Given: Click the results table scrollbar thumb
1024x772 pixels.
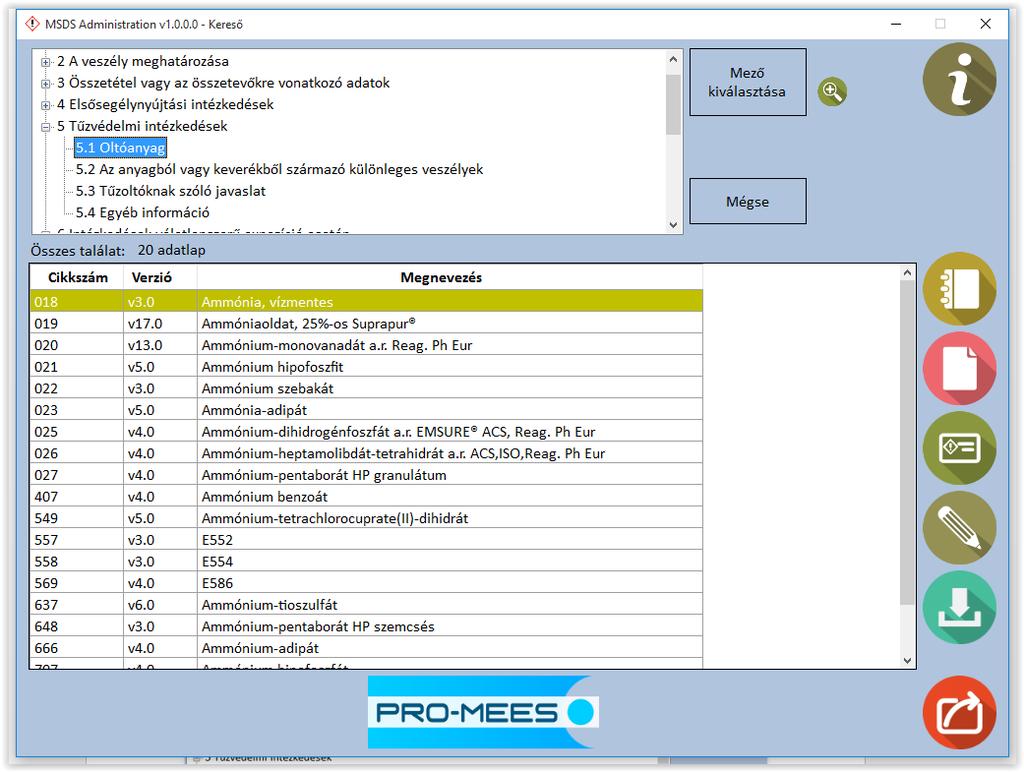Looking at the screenshot, I should point(907,443).
